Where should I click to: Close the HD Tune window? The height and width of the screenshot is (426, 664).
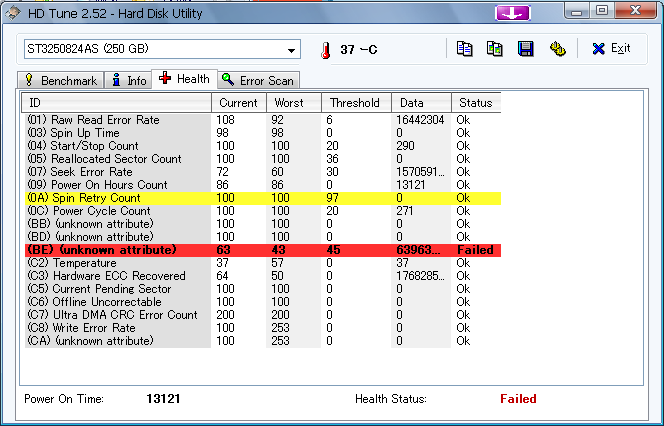tap(635, 11)
